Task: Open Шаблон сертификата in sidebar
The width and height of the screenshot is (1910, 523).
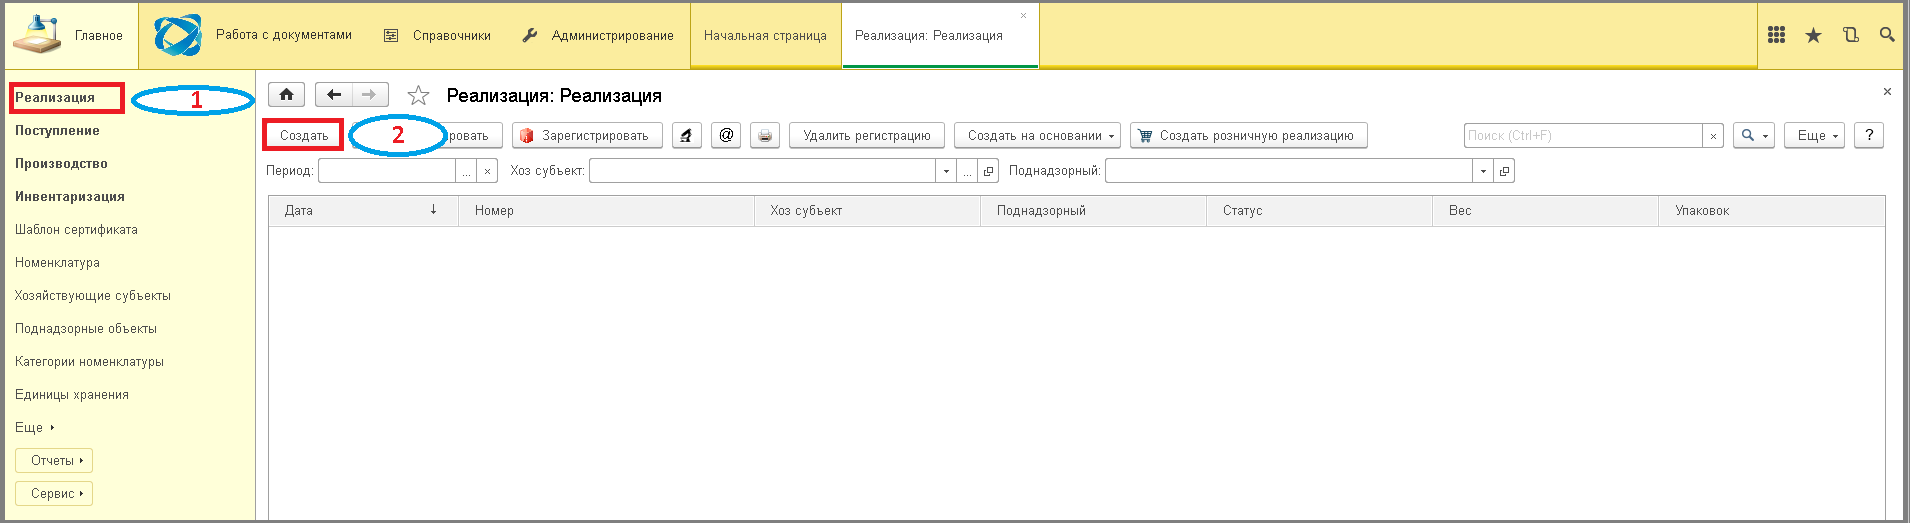Action: click(76, 230)
